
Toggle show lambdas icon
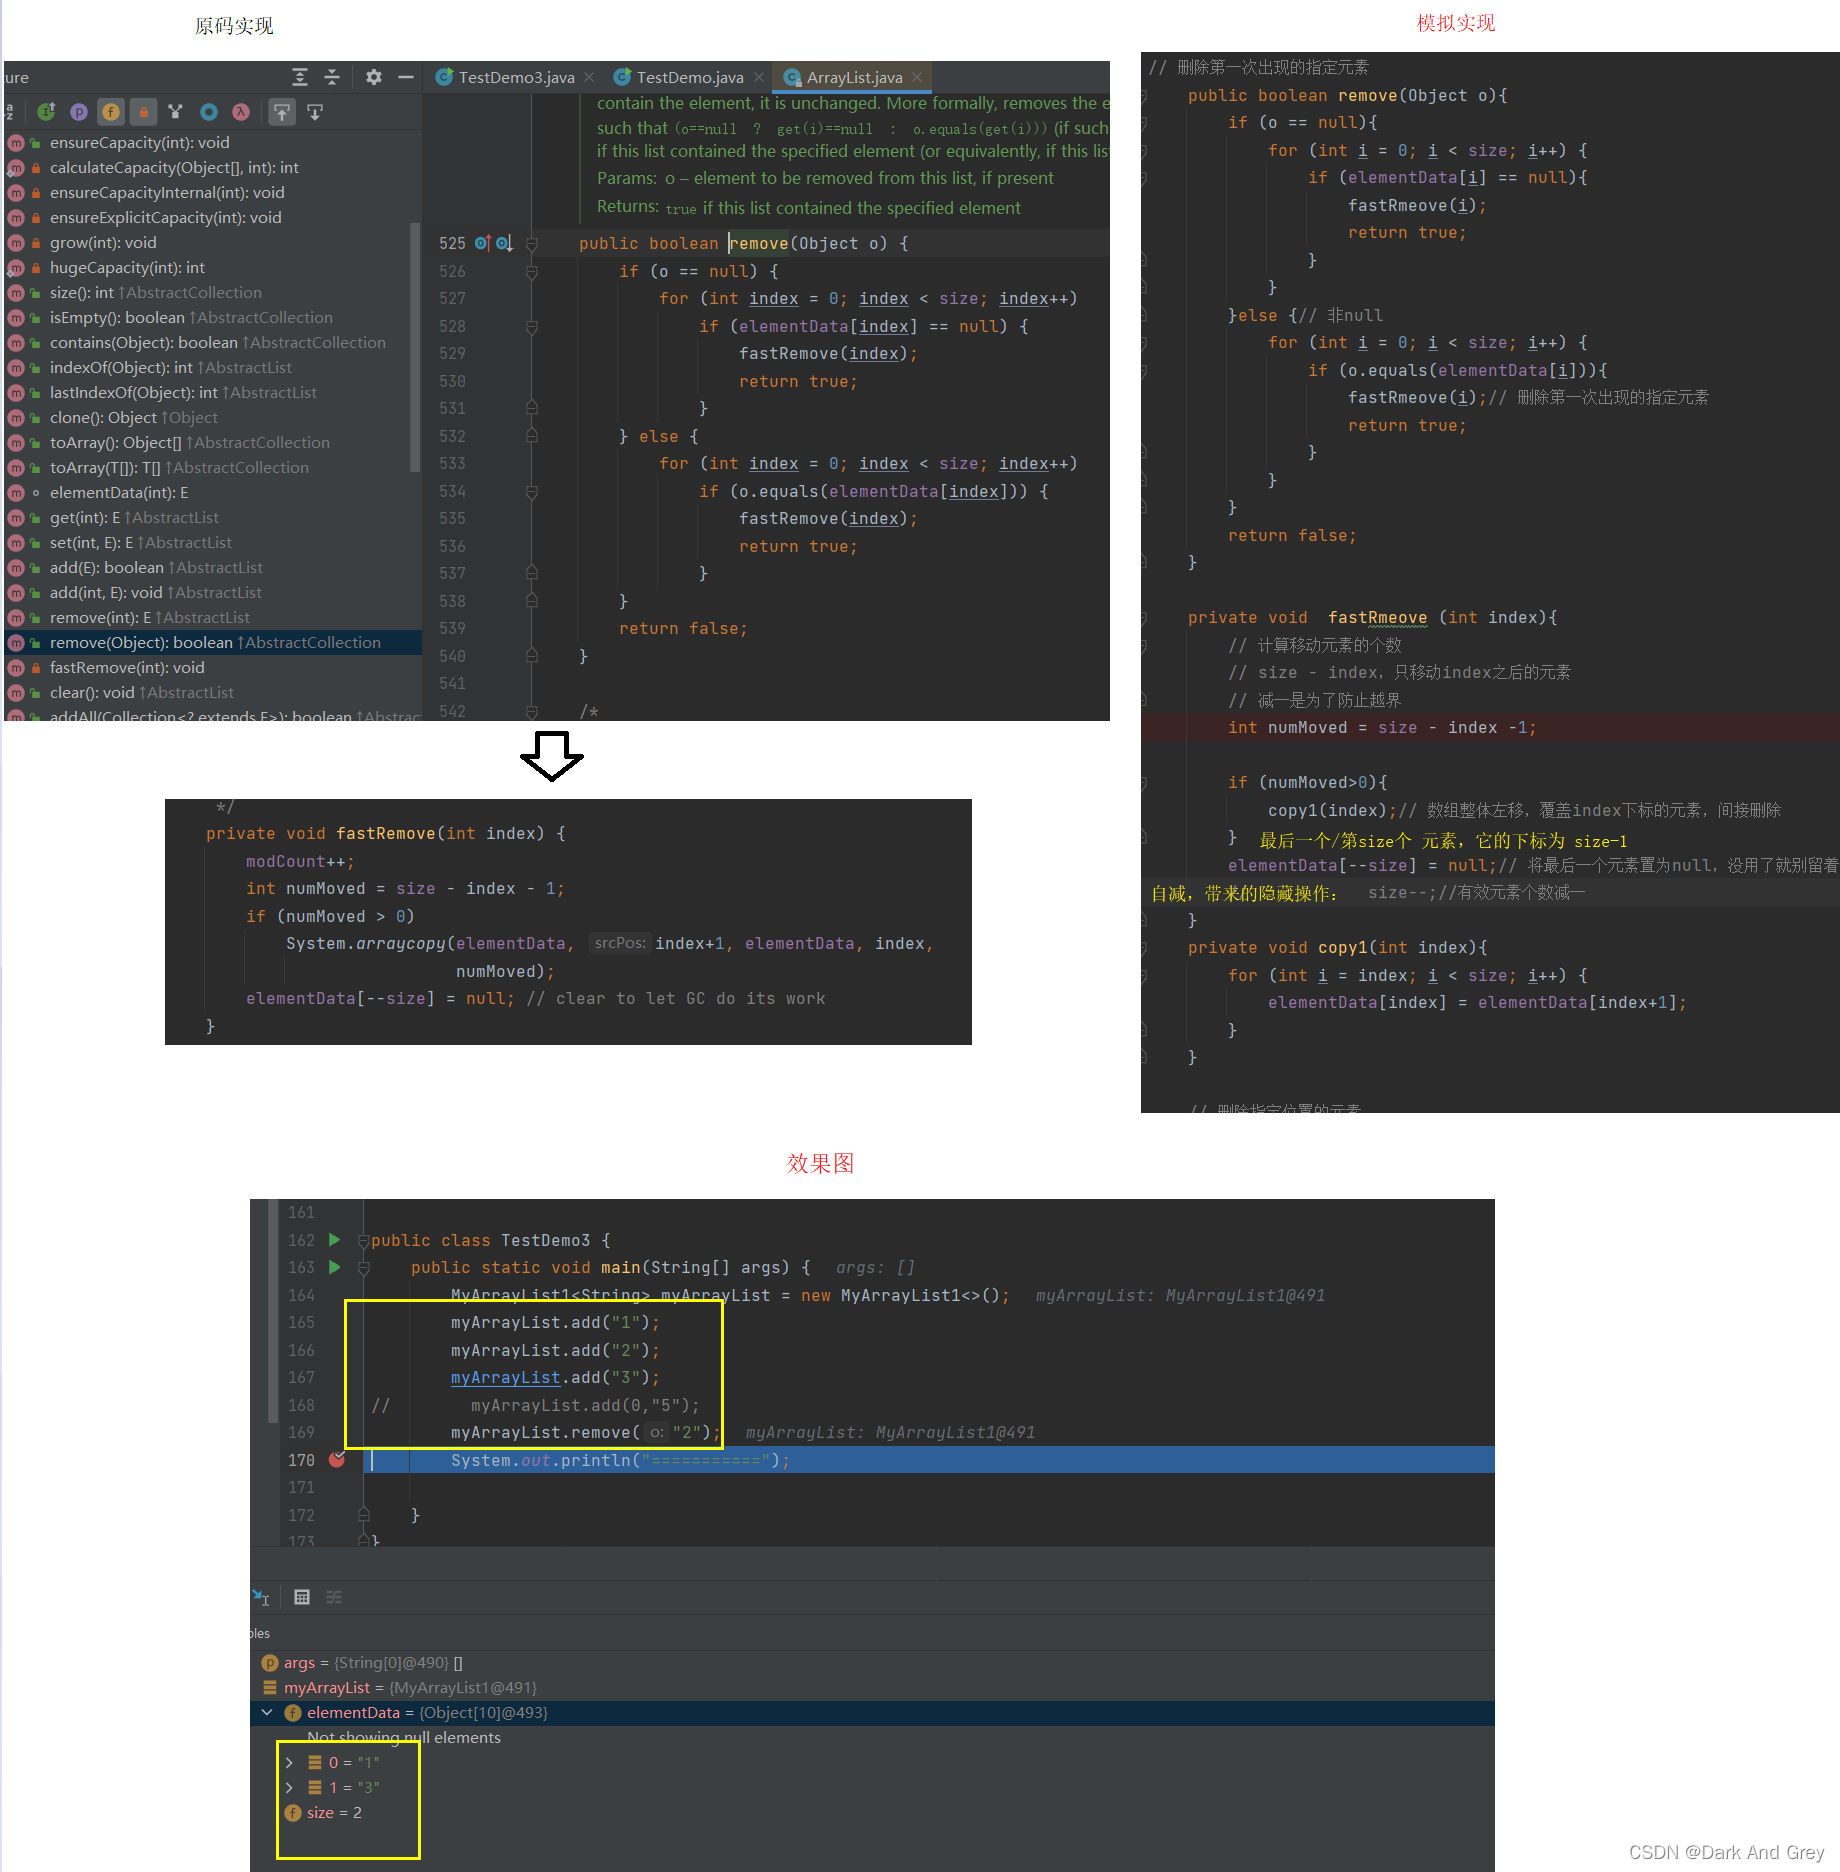(241, 112)
